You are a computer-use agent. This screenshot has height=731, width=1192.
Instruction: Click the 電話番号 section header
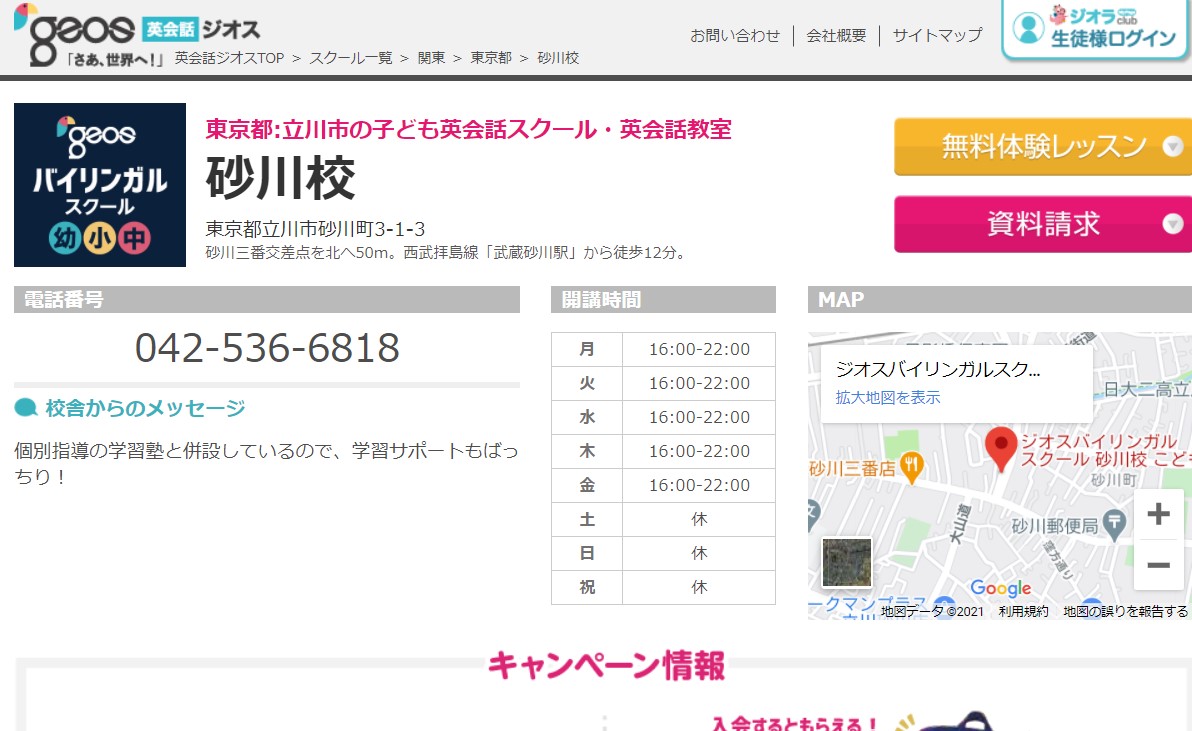coord(267,299)
